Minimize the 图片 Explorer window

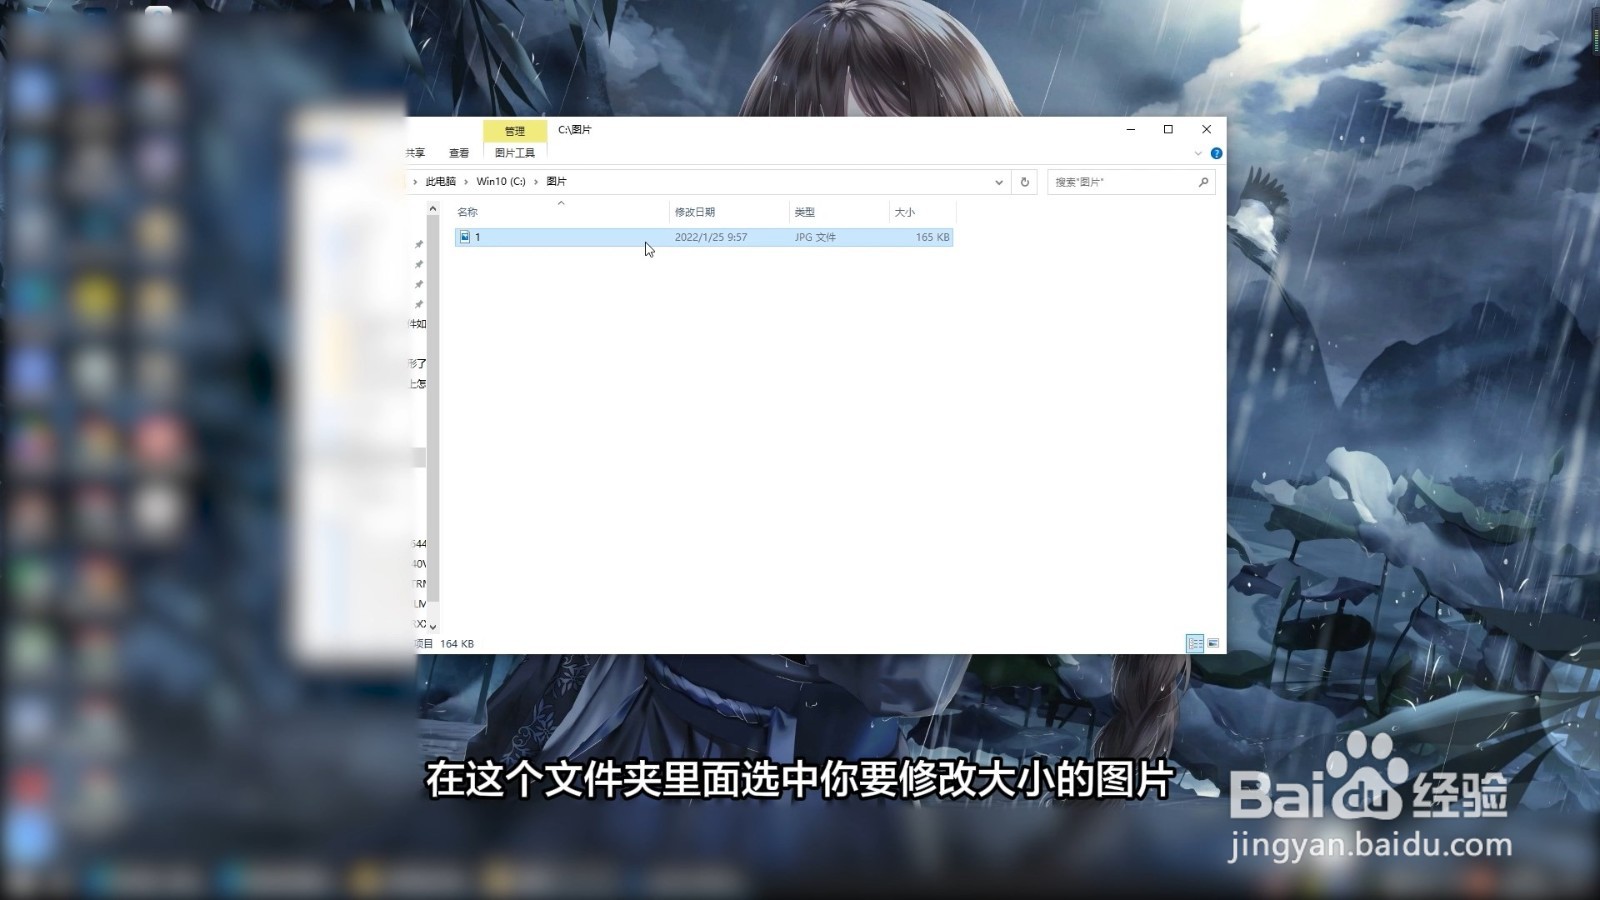click(1131, 129)
